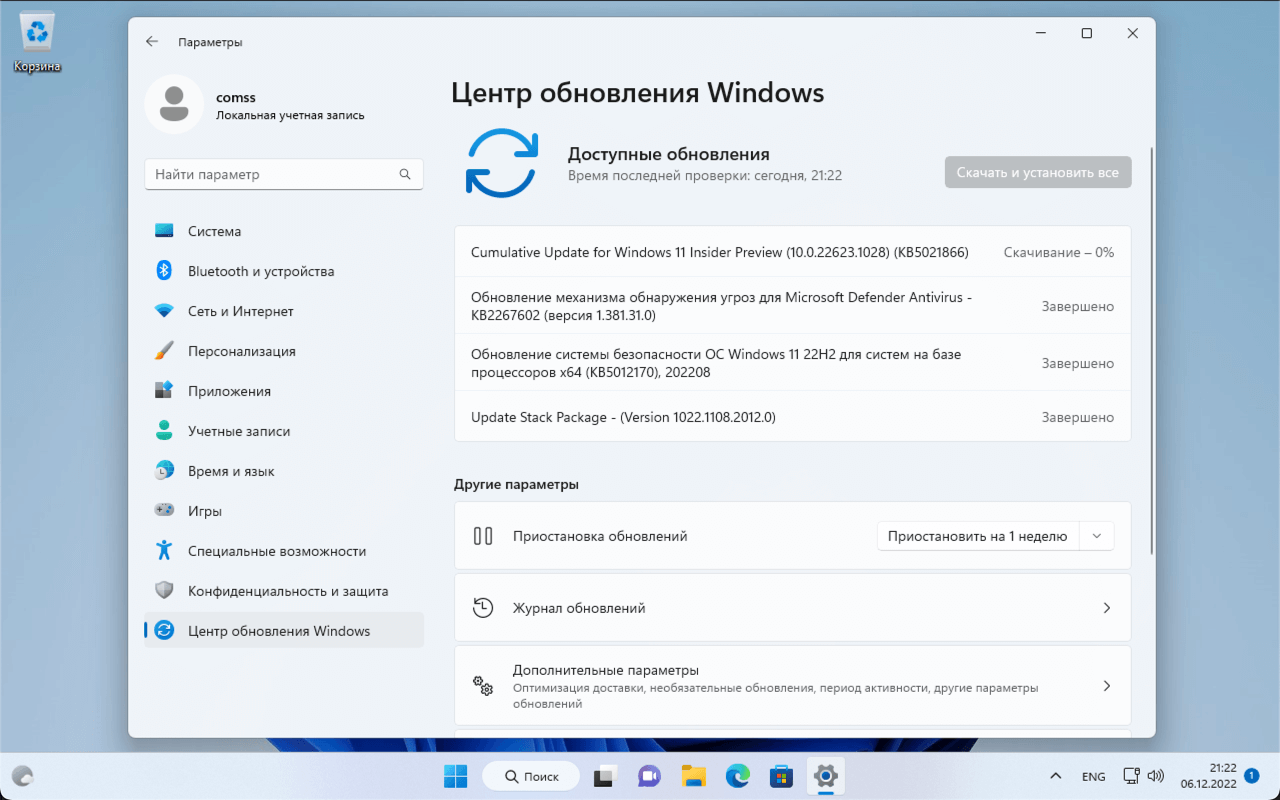Viewport: 1280px width, 800px height.
Task: Select Персонализация in the sidebar
Action: click(284, 351)
